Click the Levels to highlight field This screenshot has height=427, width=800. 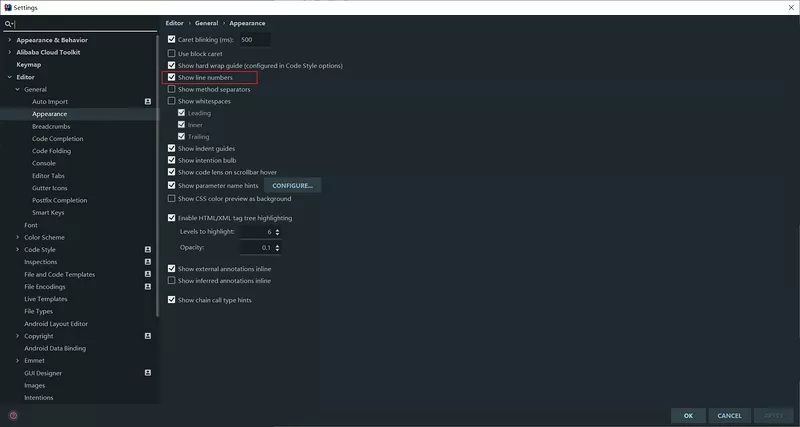pos(260,232)
